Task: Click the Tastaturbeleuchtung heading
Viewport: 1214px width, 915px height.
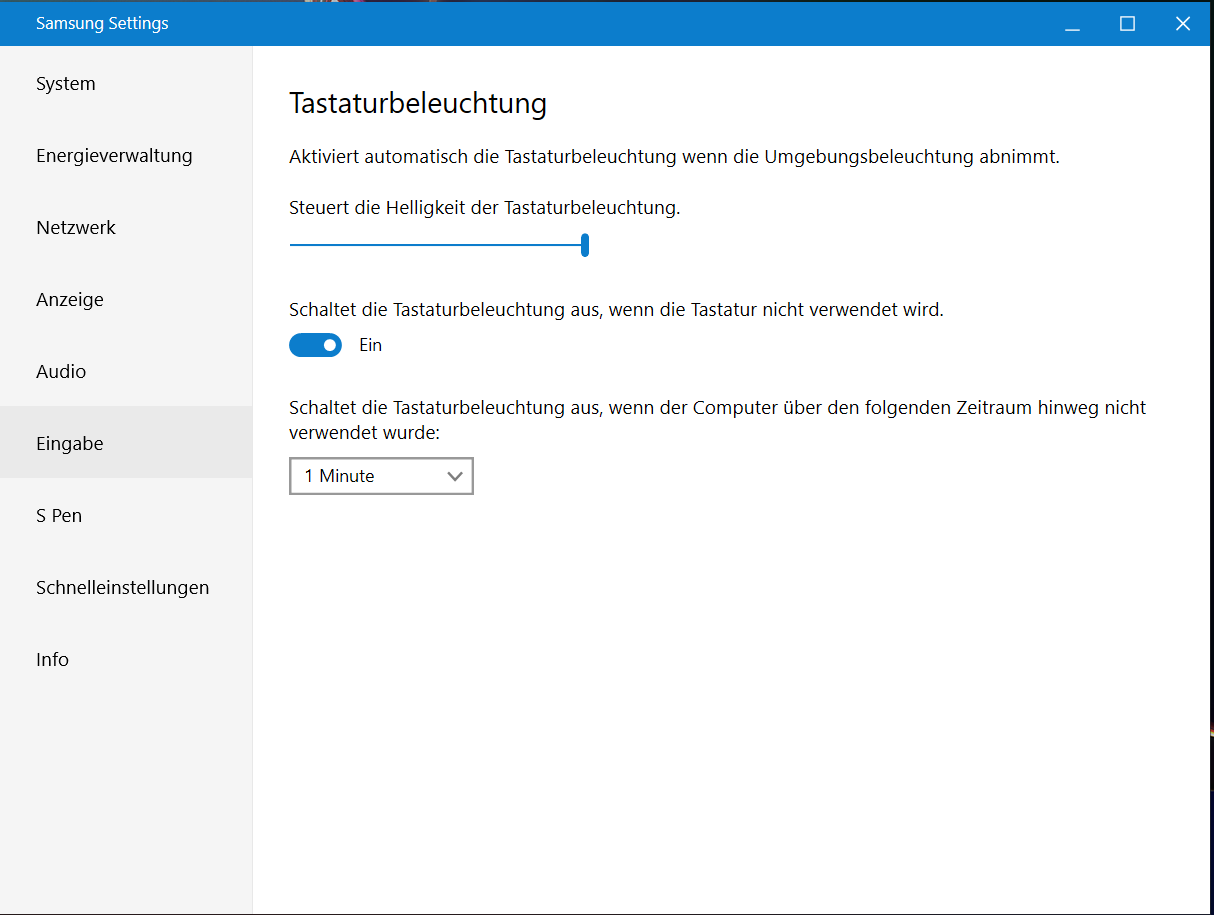Action: coord(417,104)
